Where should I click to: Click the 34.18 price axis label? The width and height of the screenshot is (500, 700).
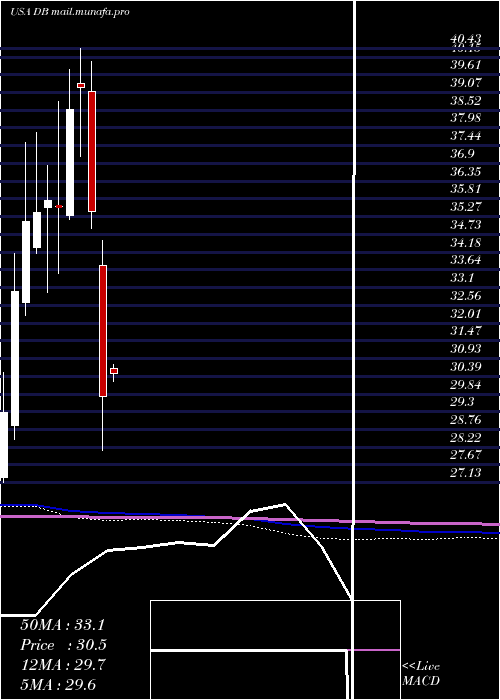pyautogui.click(x=466, y=242)
